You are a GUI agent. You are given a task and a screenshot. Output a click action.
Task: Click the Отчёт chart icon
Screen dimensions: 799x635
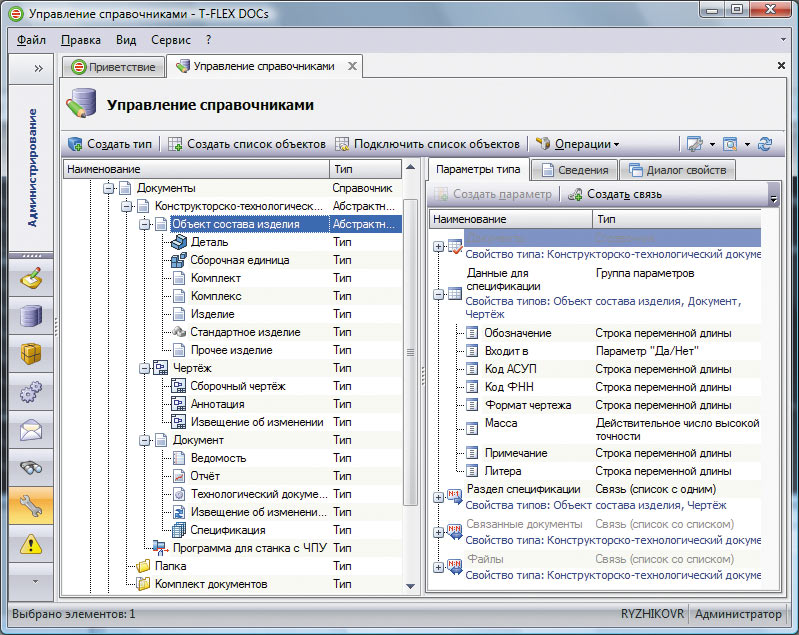179,476
